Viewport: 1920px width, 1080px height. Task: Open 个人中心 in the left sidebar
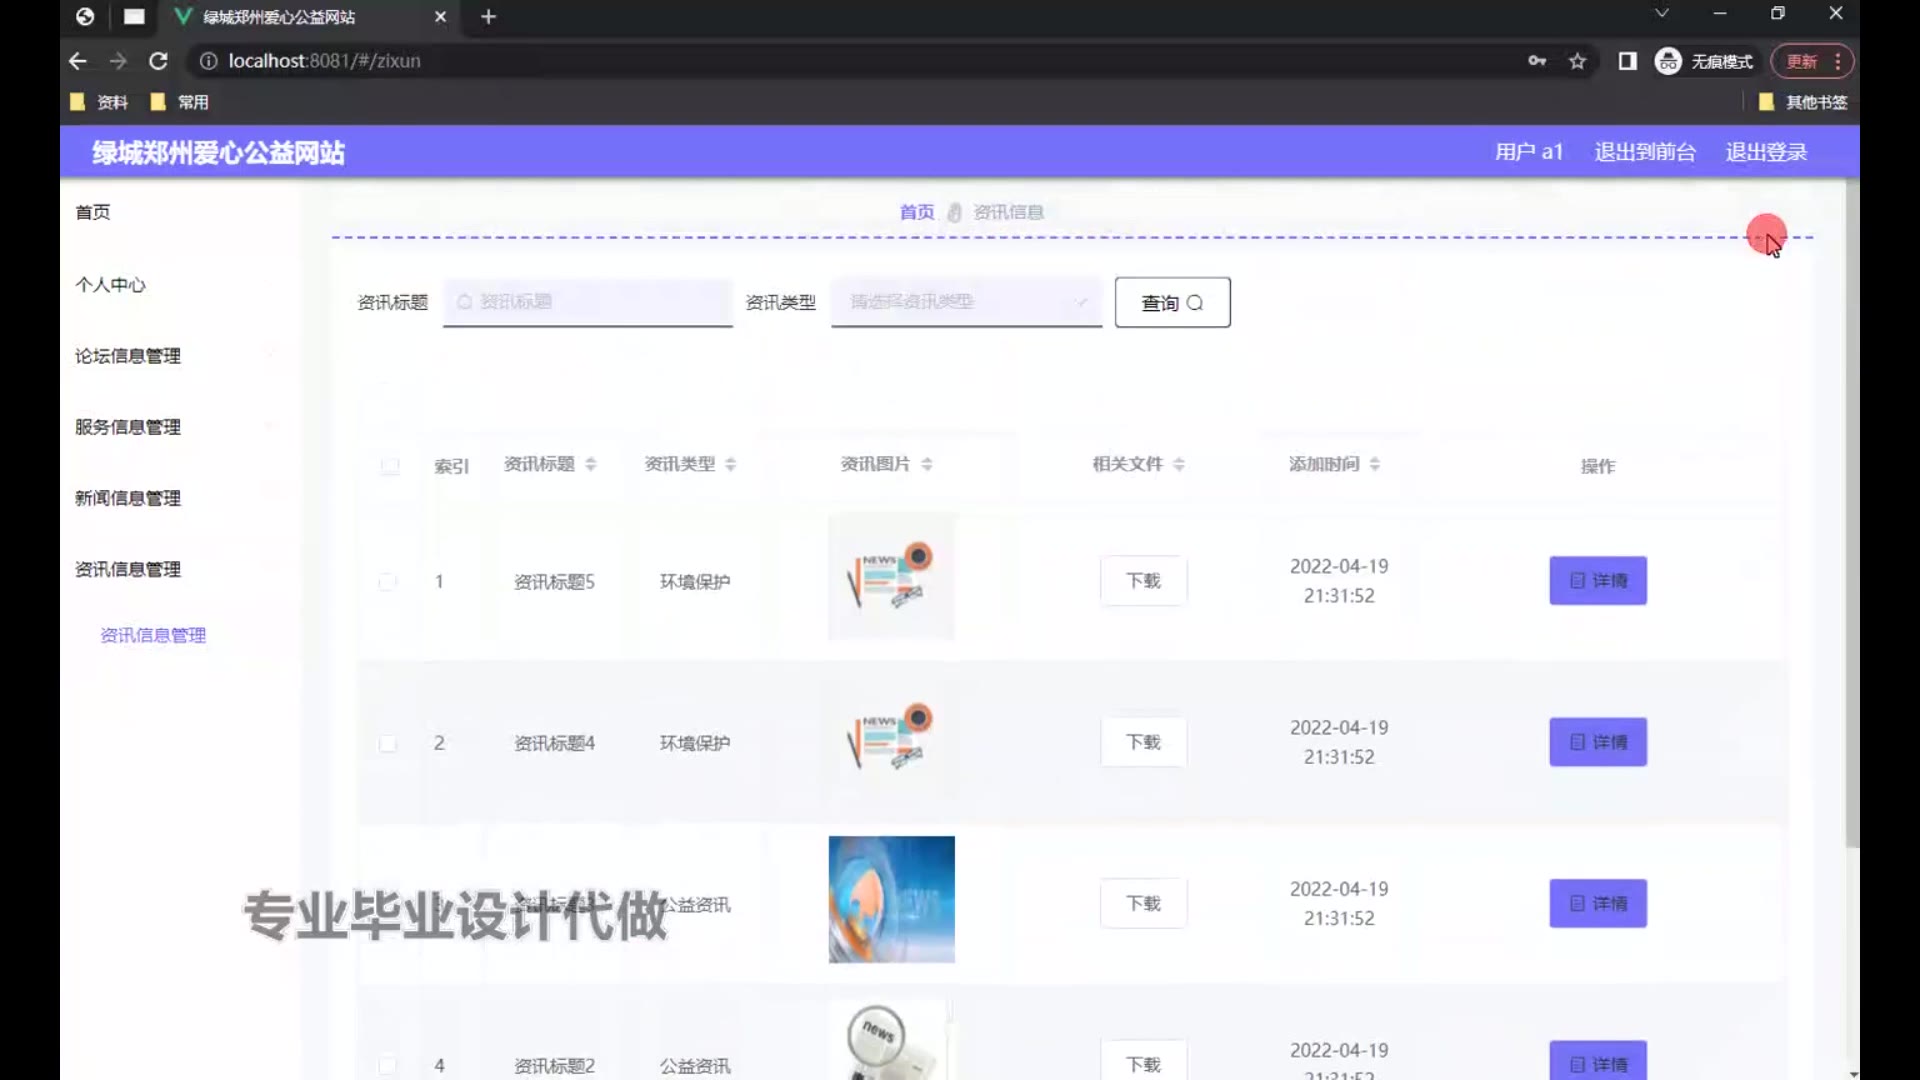(110, 285)
